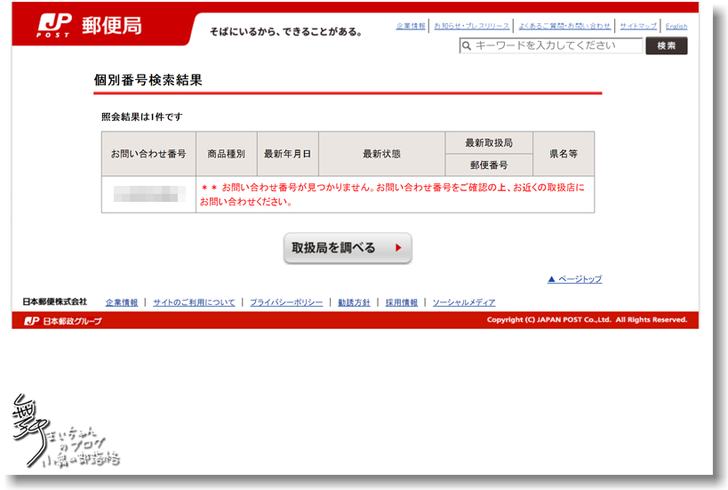Open 採用情報 footer link
The width and height of the screenshot is (728, 490).
(402, 302)
